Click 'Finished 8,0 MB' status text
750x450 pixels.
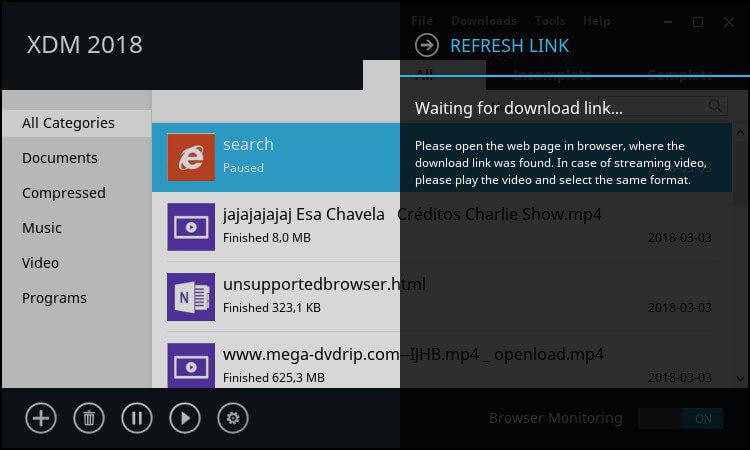point(266,238)
